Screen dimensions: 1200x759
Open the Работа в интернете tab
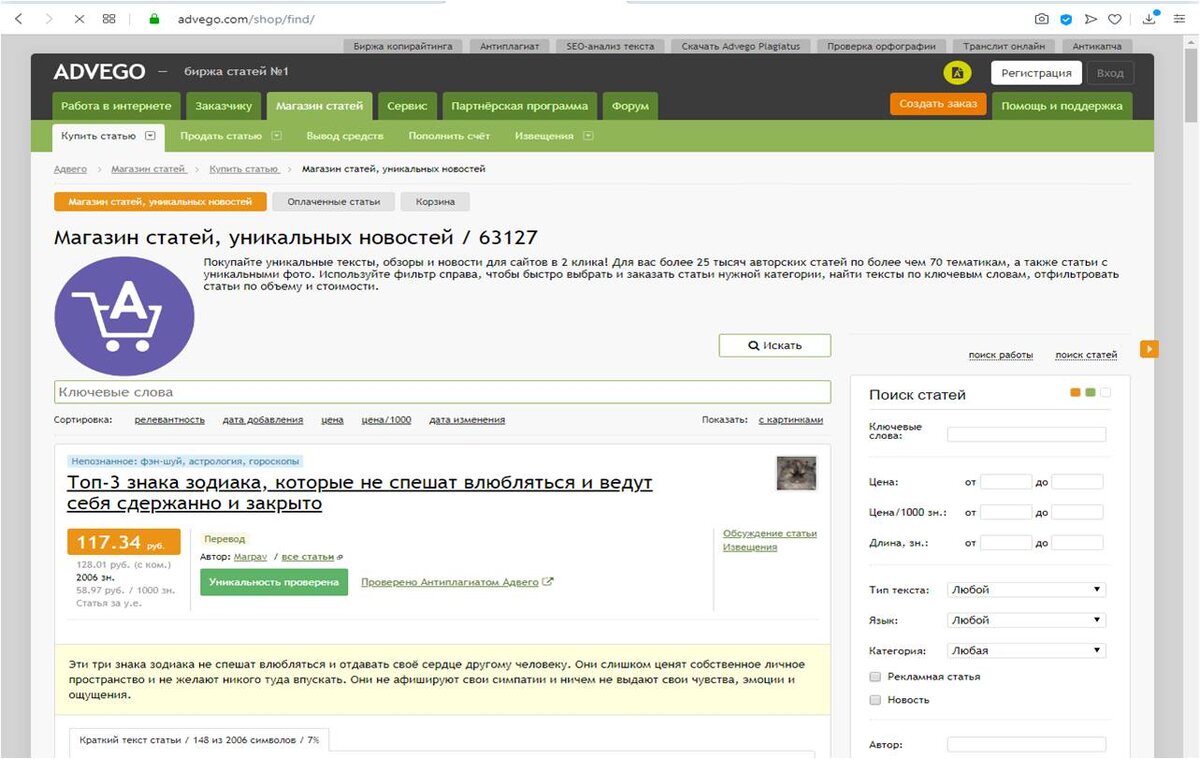point(116,106)
